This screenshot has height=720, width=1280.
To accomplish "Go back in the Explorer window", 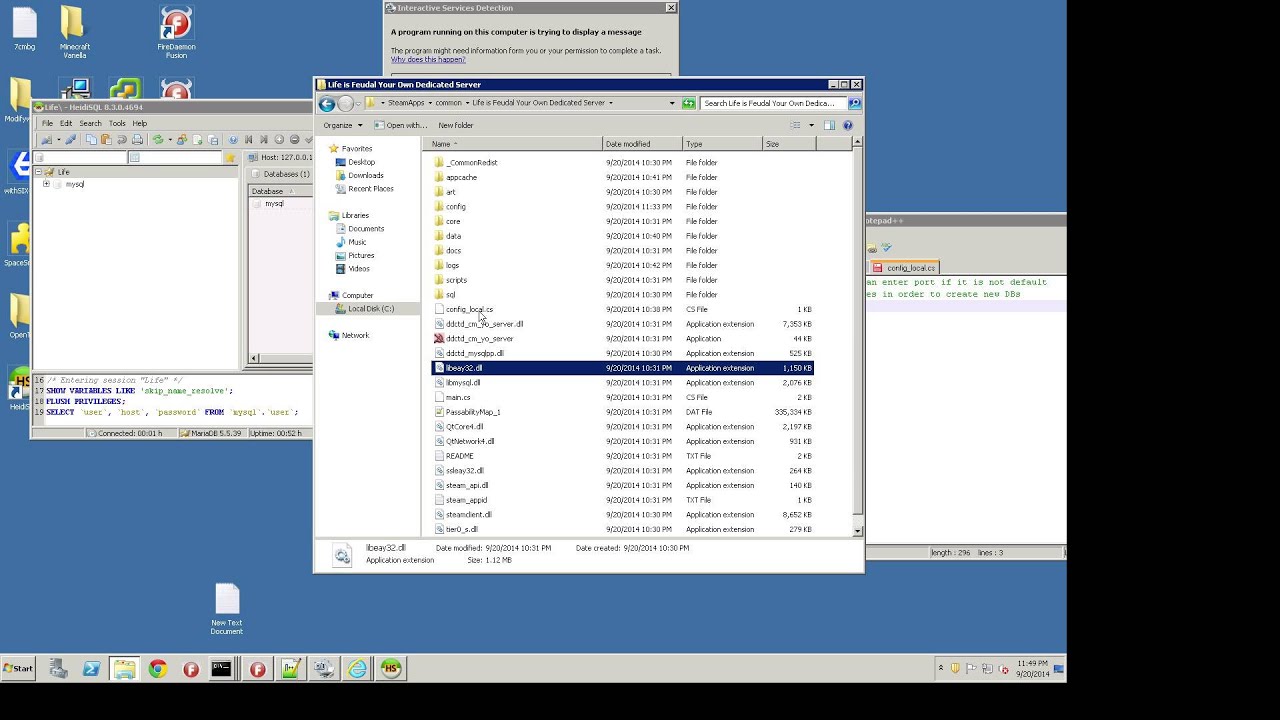I will [x=327, y=103].
